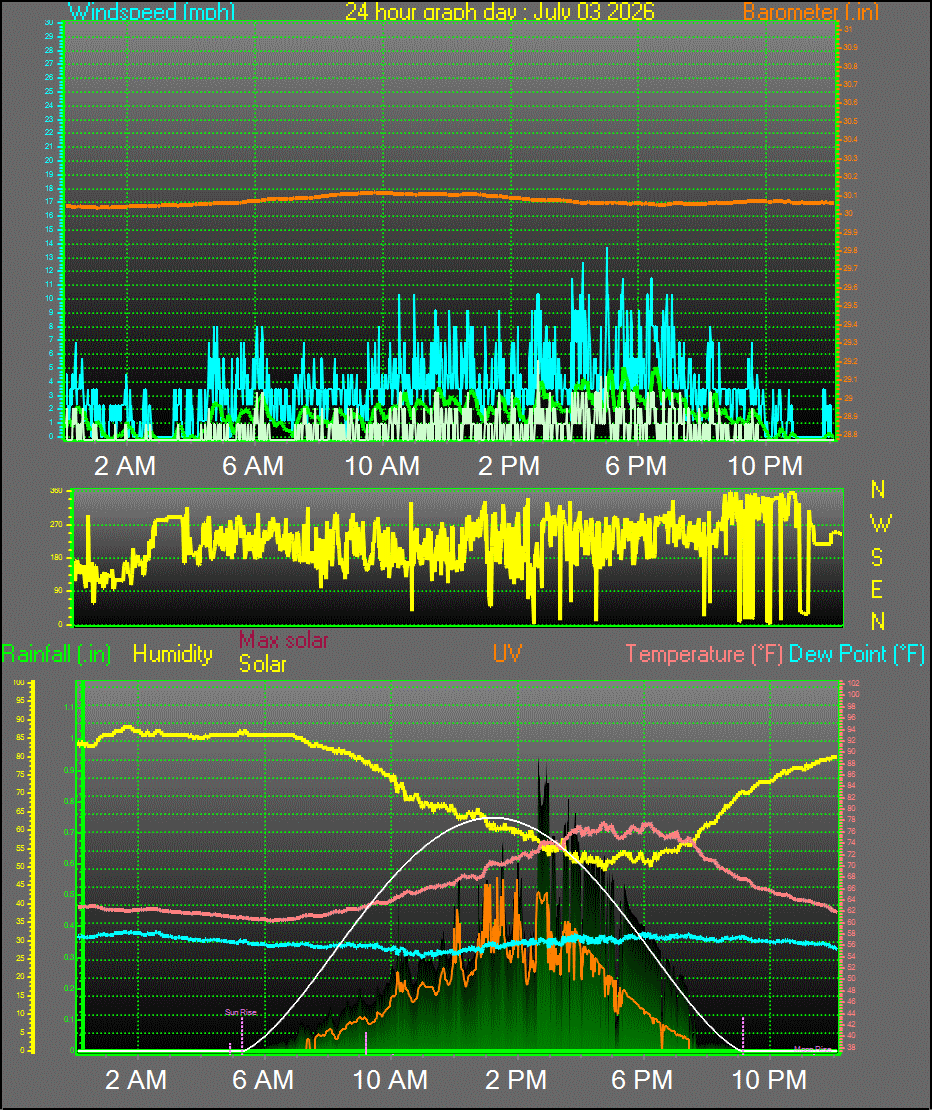This screenshot has width=932, height=1110.
Task: Click '10 PM' under the bottom temperature graph
Action: click(x=769, y=1080)
